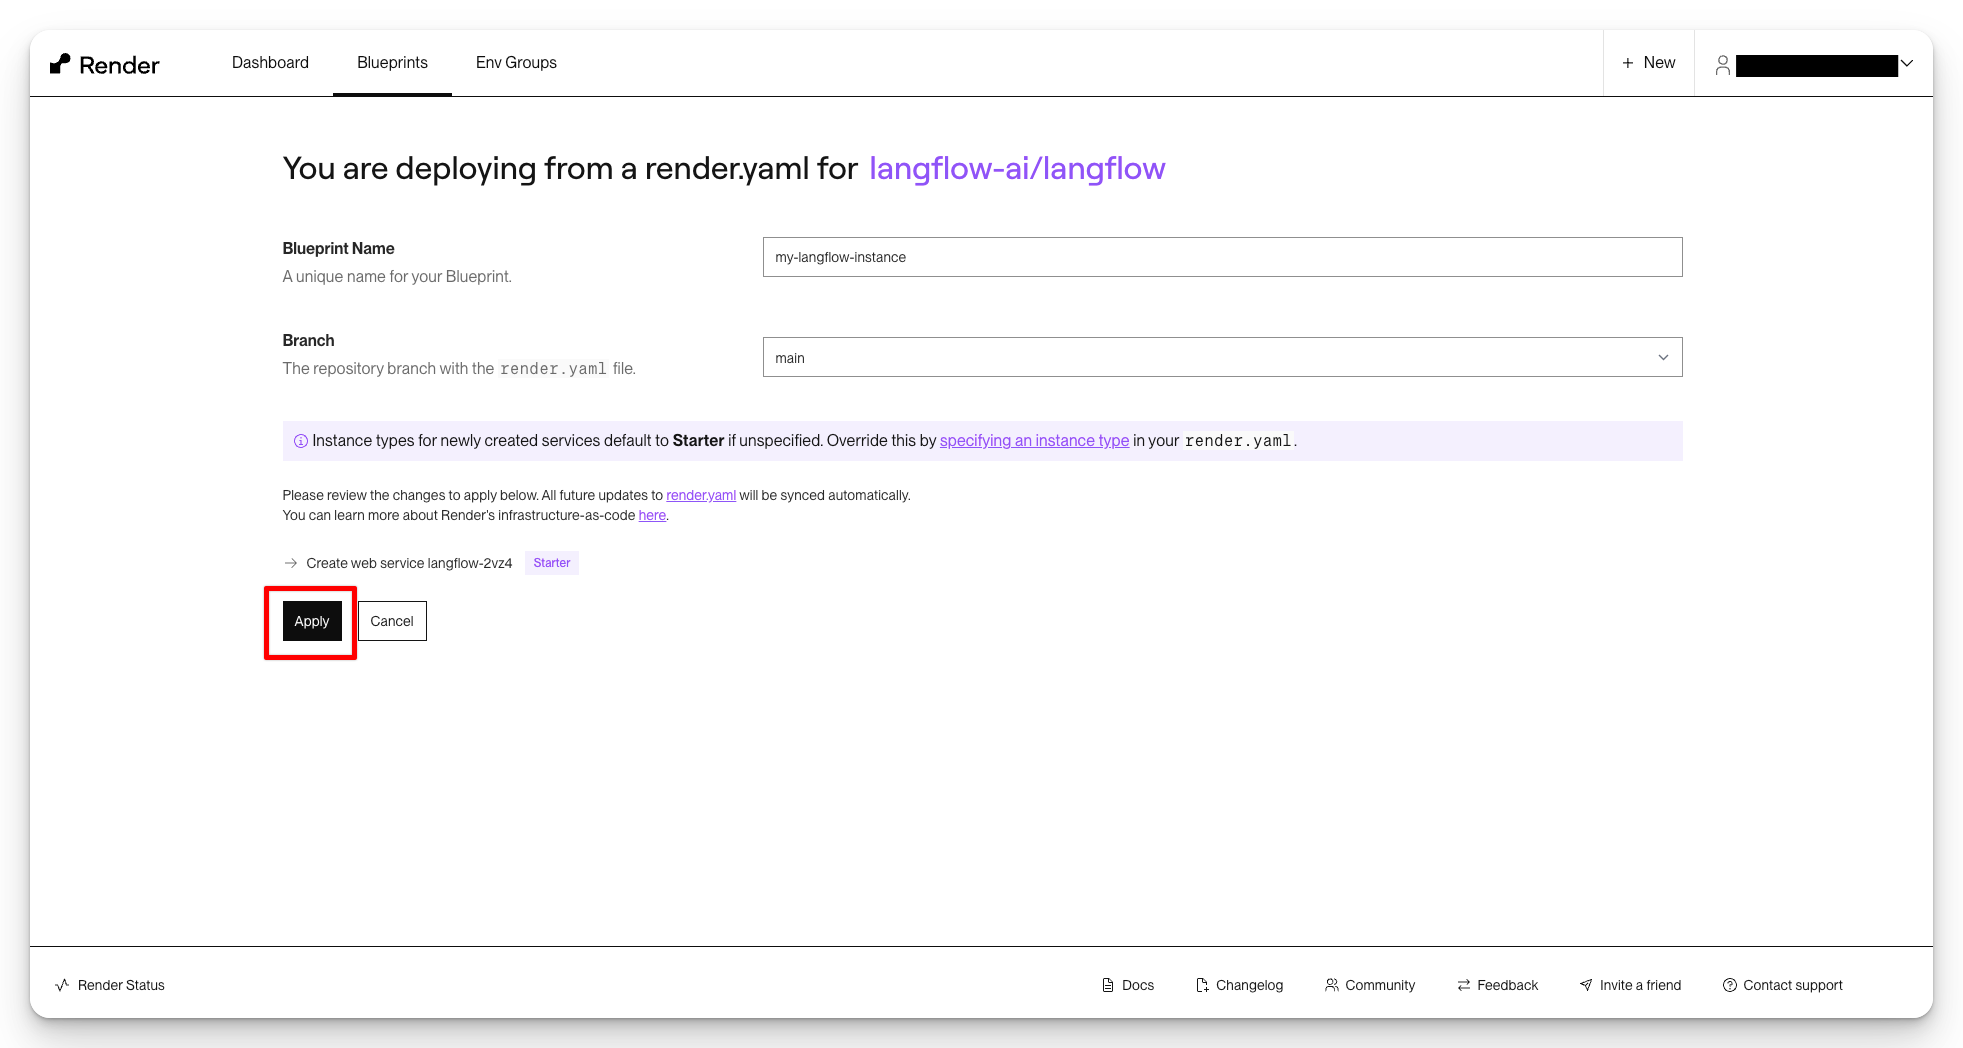
Task: Cancel the blueprint deployment
Action: click(x=392, y=621)
